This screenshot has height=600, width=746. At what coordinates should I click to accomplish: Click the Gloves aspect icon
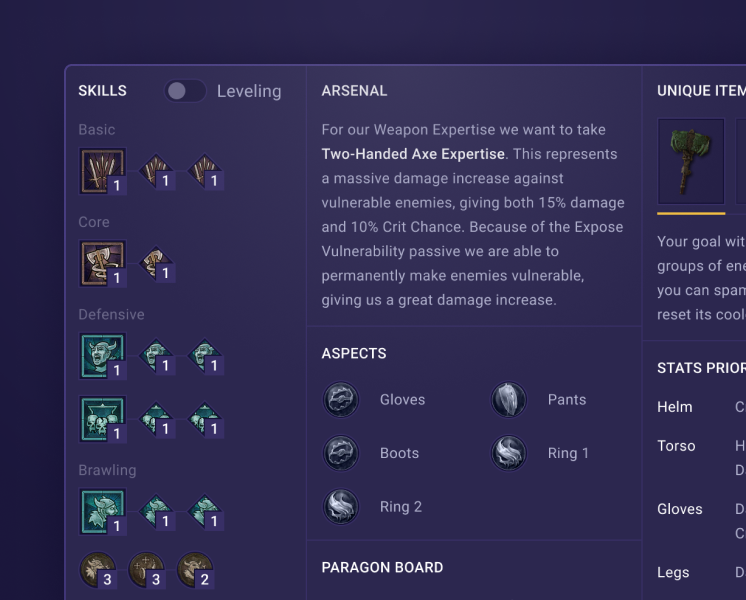coord(341,400)
